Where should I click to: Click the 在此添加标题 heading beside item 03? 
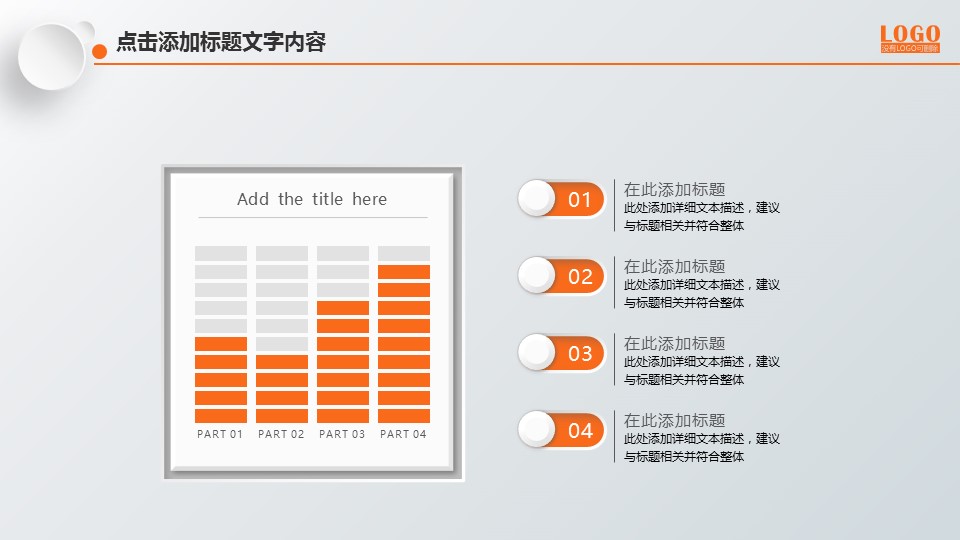pos(674,343)
